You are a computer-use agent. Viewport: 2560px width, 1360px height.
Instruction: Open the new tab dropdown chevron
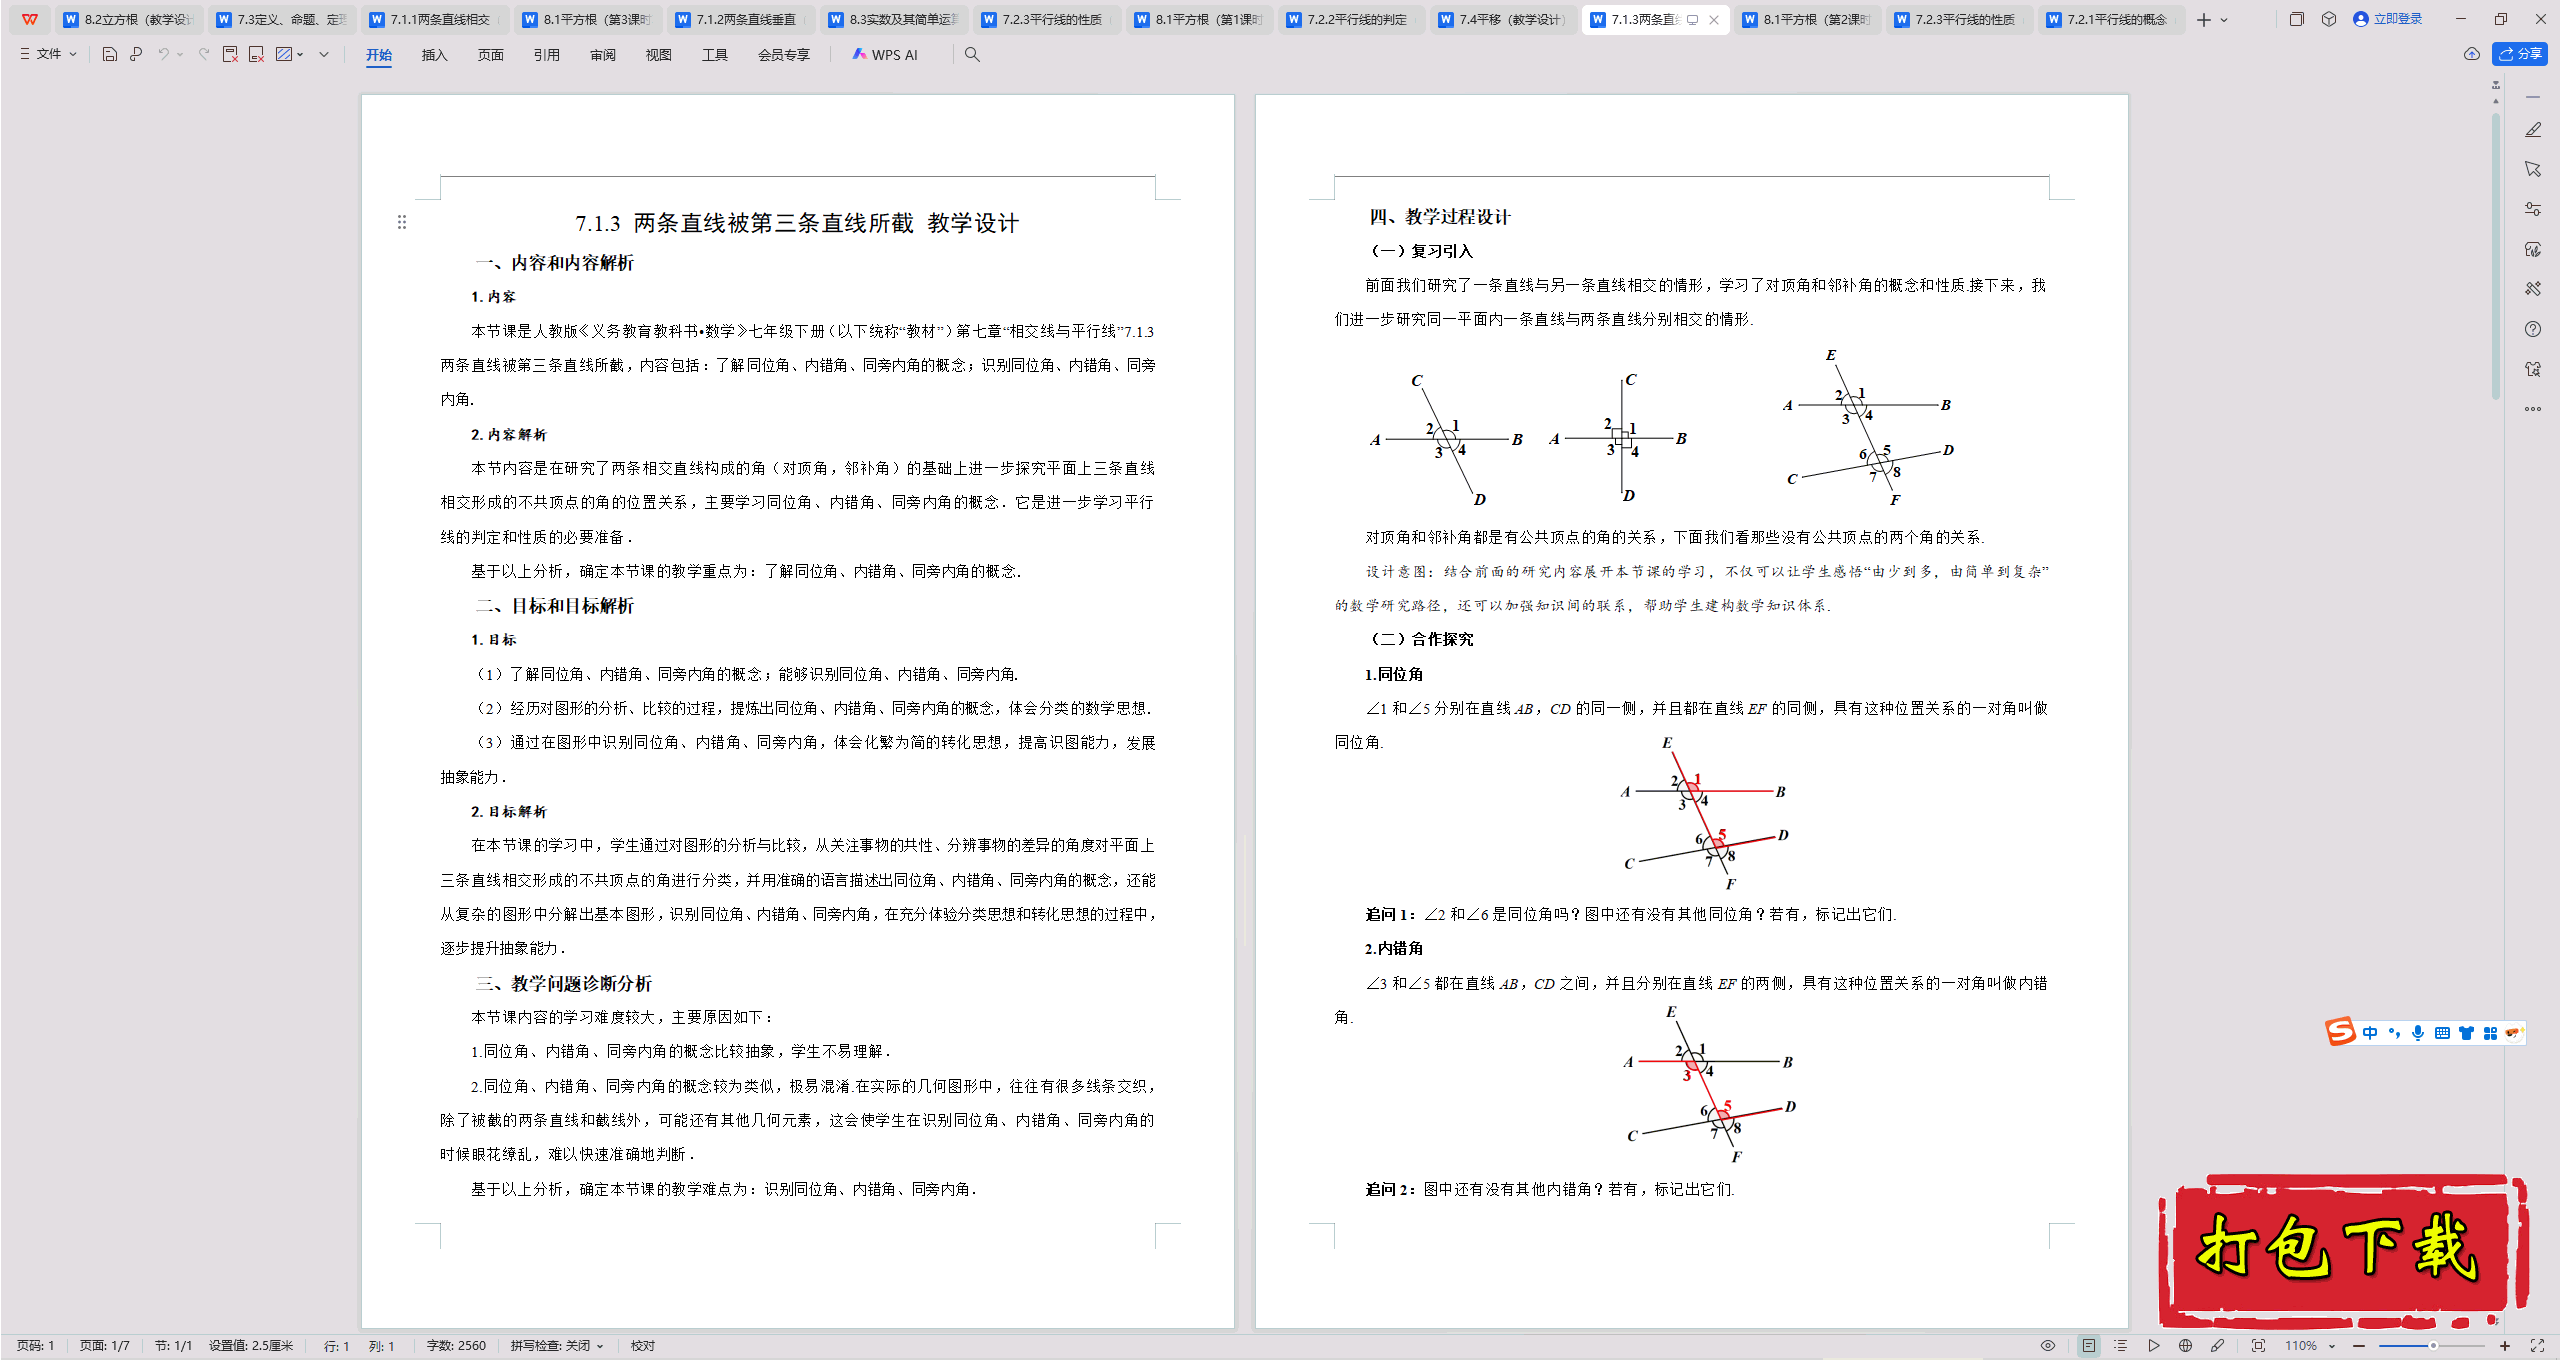point(2224,19)
